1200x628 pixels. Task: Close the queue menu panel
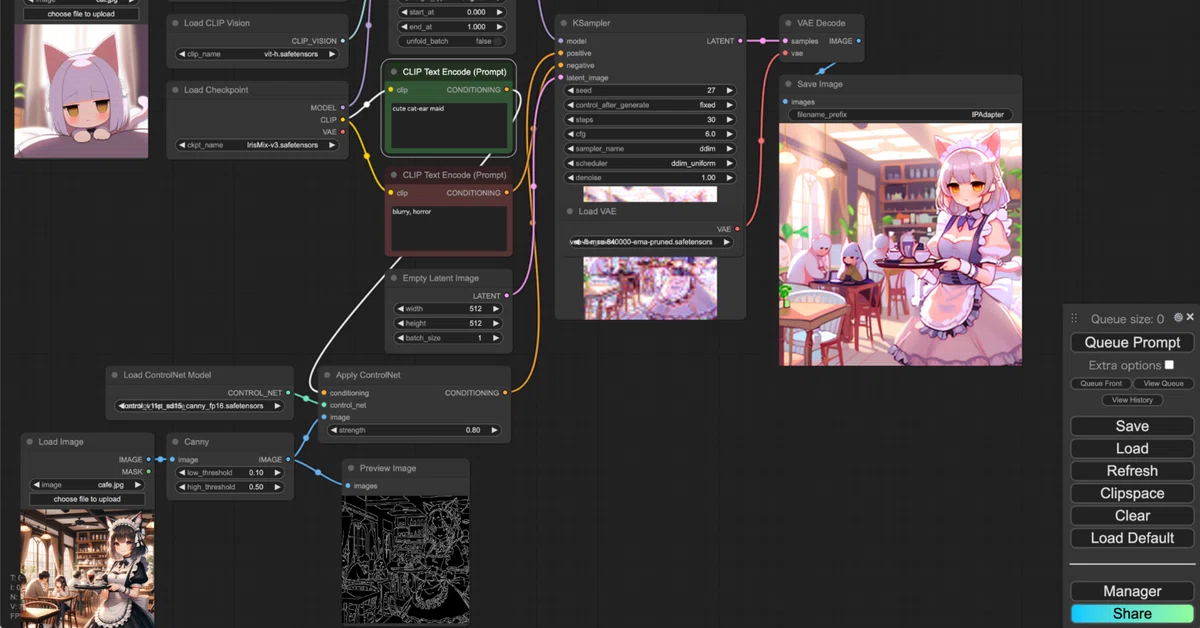click(x=1190, y=318)
